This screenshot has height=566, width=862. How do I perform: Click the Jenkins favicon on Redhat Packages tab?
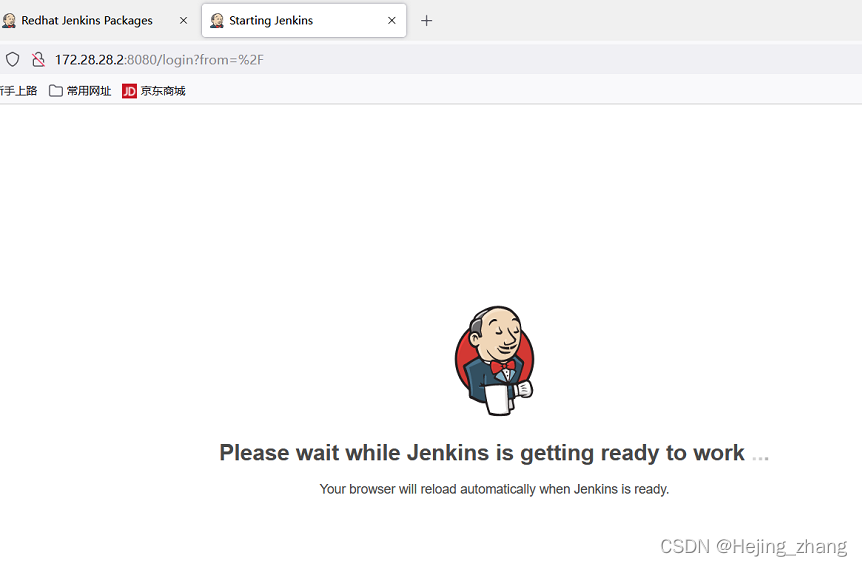[x=9, y=21]
